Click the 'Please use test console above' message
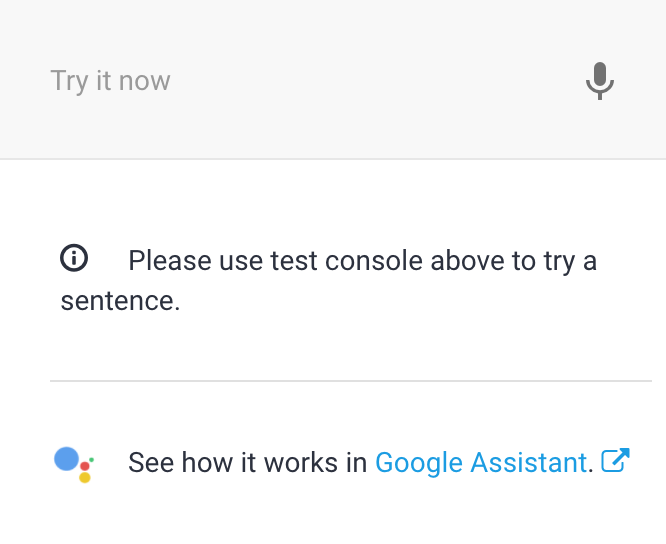 [329, 280]
